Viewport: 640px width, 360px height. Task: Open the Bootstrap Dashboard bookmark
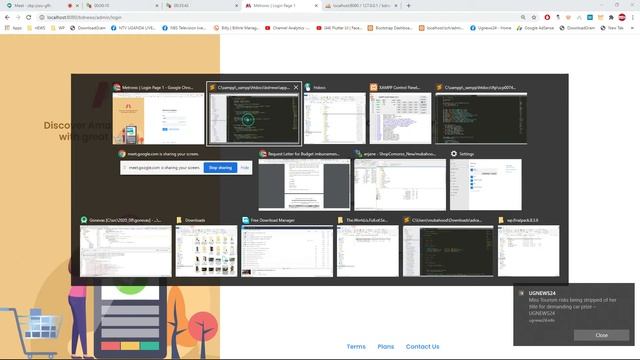[390, 28]
